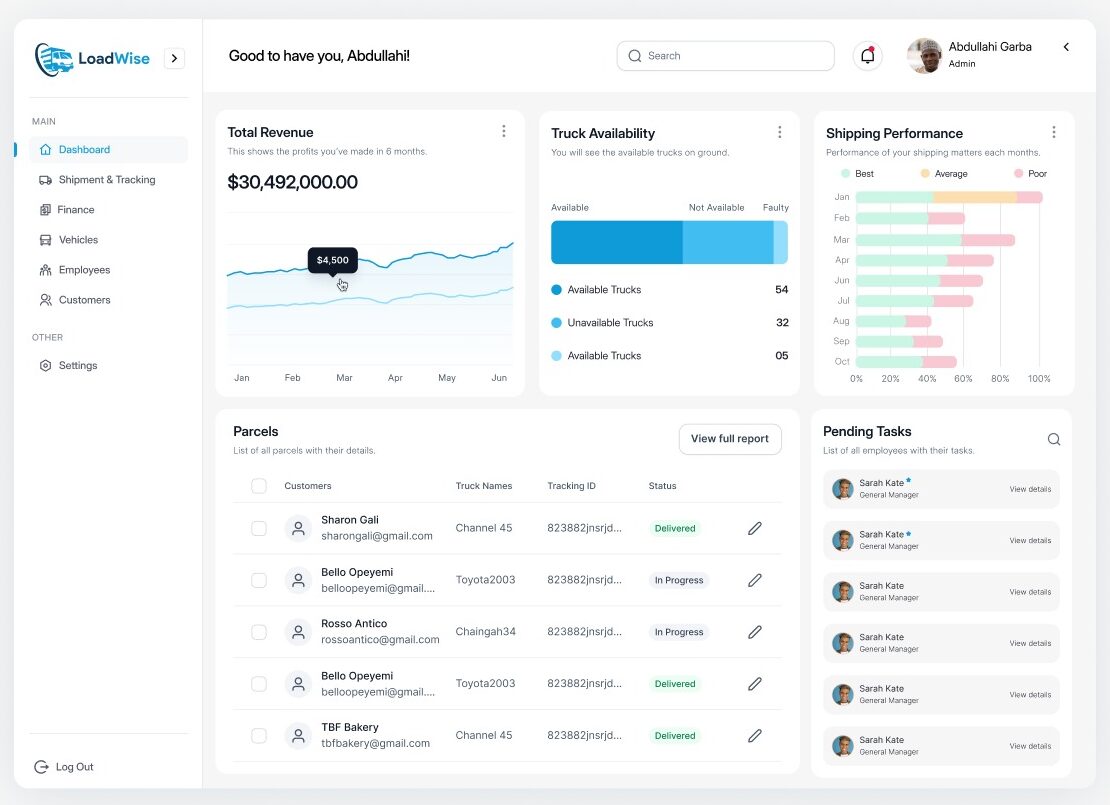1110x805 pixels.
Task: Expand the user profile chevron
Action: pos(1066,47)
